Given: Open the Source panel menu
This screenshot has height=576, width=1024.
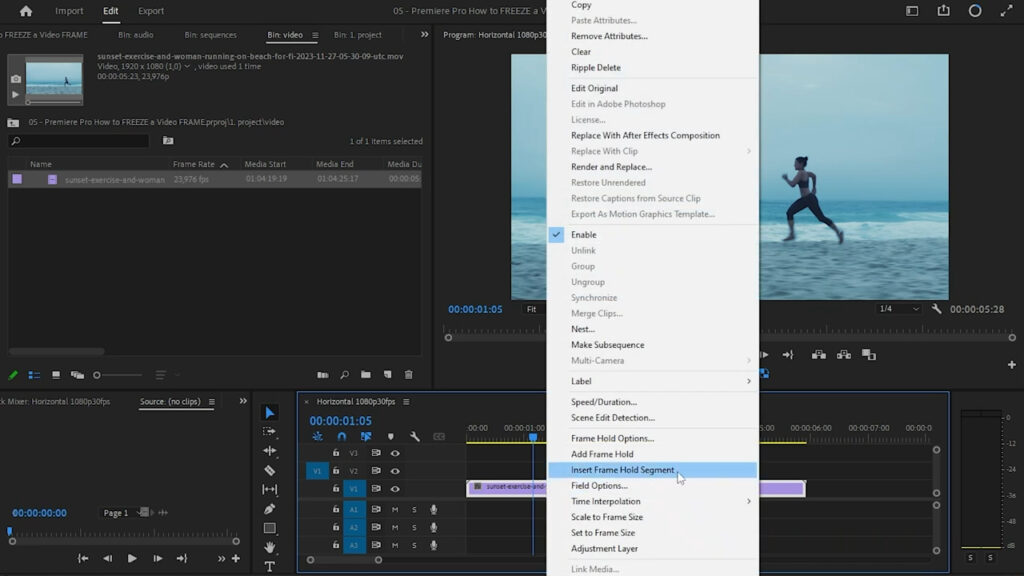Looking at the screenshot, I should coord(212,402).
